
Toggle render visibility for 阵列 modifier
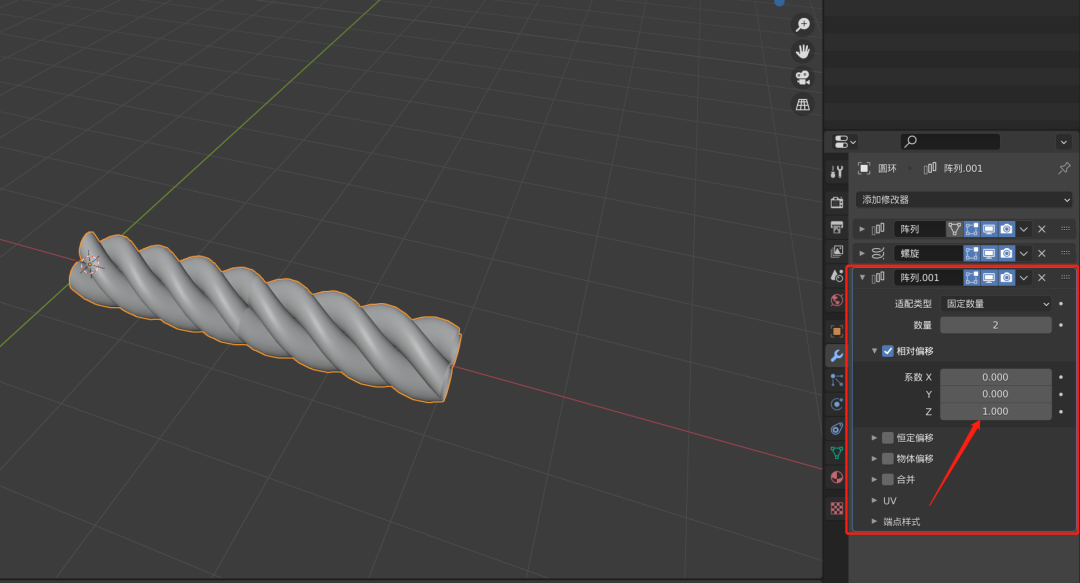[1006, 229]
